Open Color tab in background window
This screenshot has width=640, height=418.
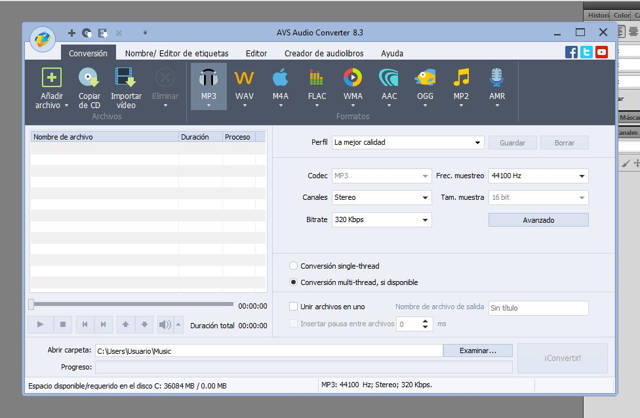[x=621, y=15]
